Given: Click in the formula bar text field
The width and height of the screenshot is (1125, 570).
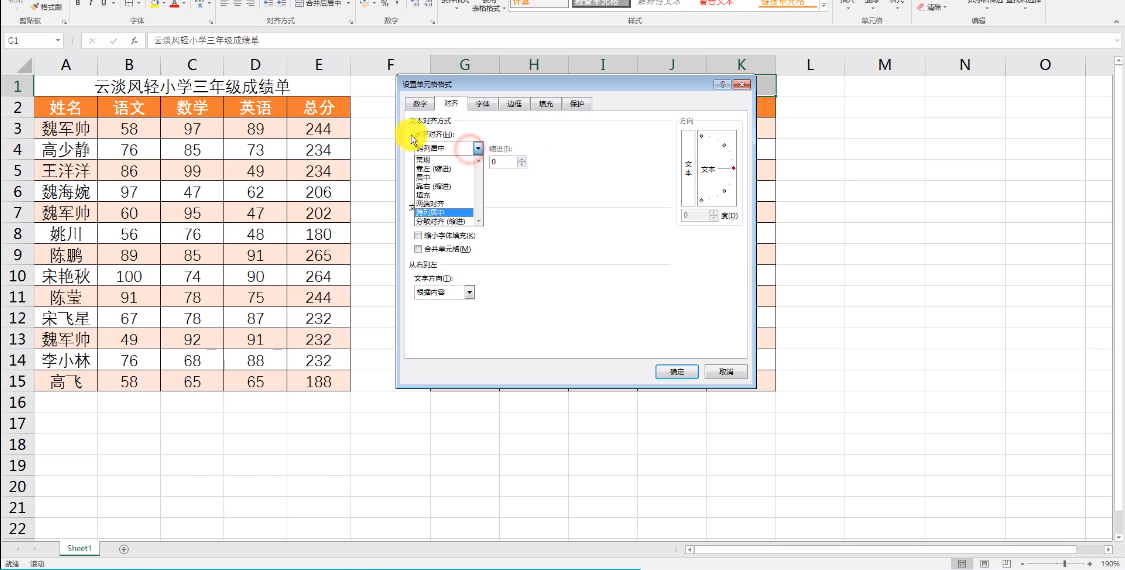Looking at the screenshot, I should (x=630, y=41).
